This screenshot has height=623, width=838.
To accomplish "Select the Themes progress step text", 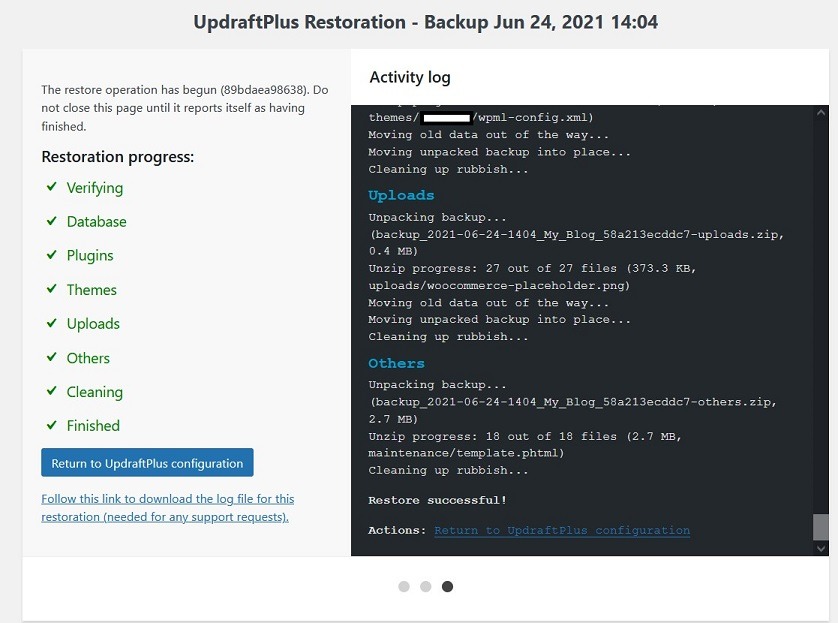I will 91,290.
